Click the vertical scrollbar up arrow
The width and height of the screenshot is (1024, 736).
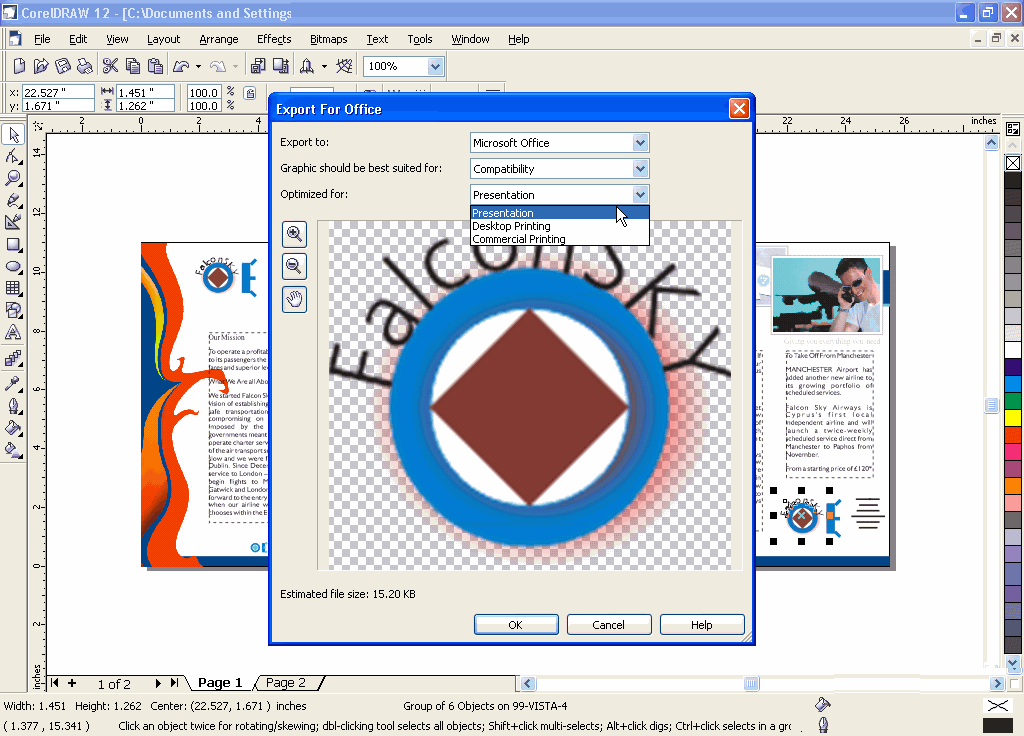pyautogui.click(x=992, y=142)
